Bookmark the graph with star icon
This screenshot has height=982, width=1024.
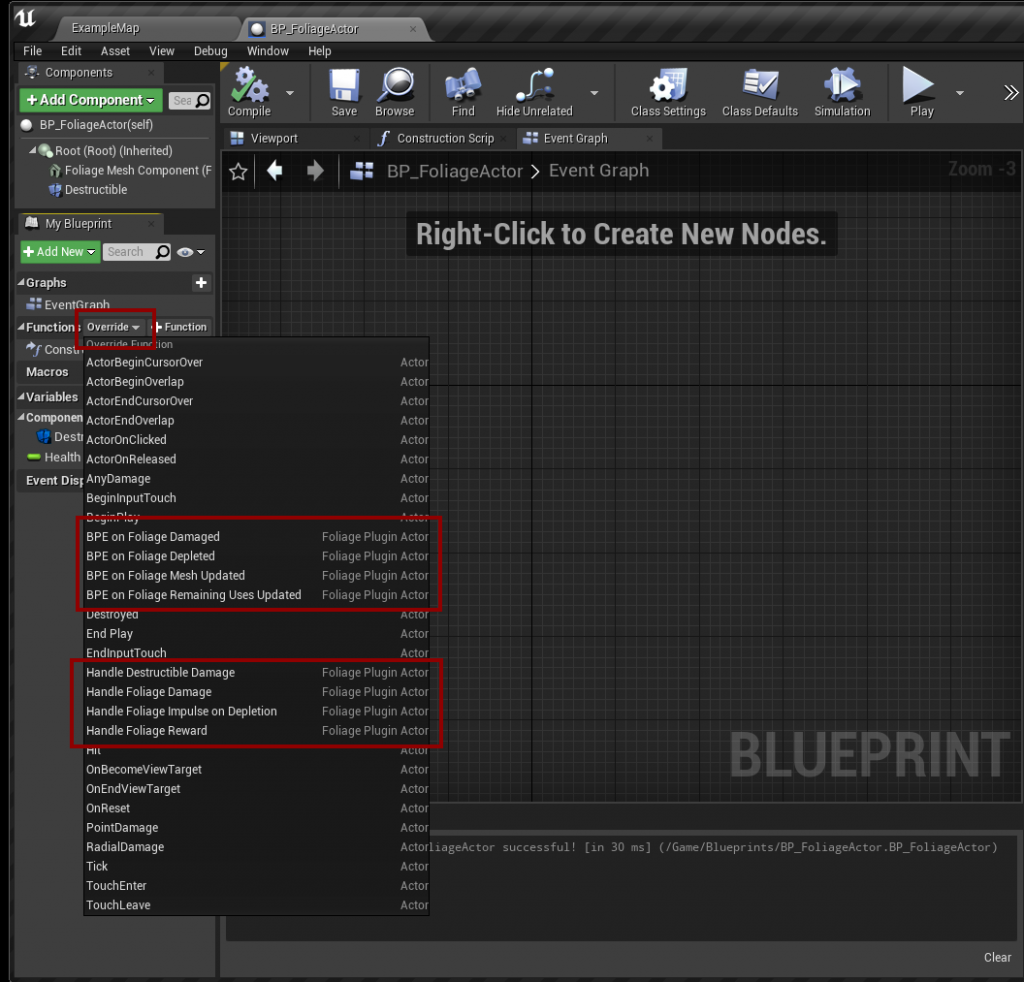click(x=238, y=171)
